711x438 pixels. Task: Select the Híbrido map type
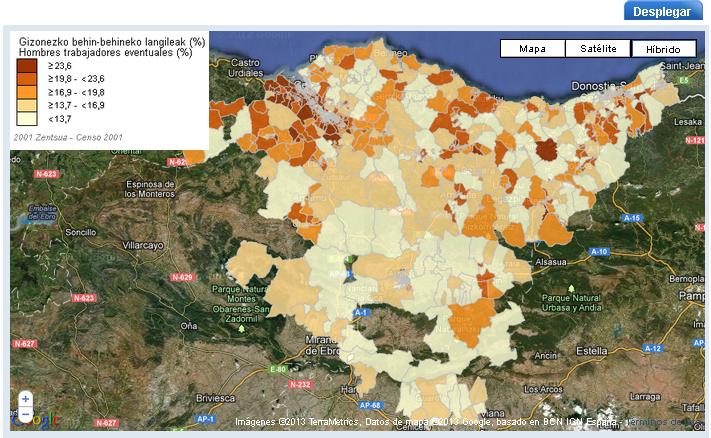pyautogui.click(x=663, y=49)
